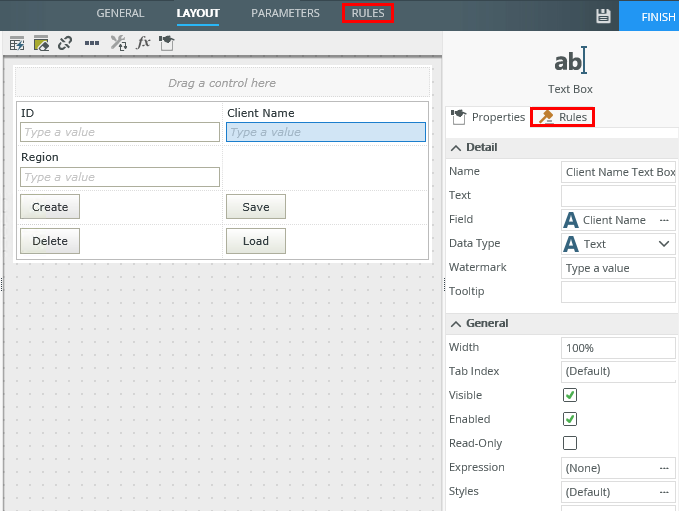Click the Create button on canvas

(50, 207)
